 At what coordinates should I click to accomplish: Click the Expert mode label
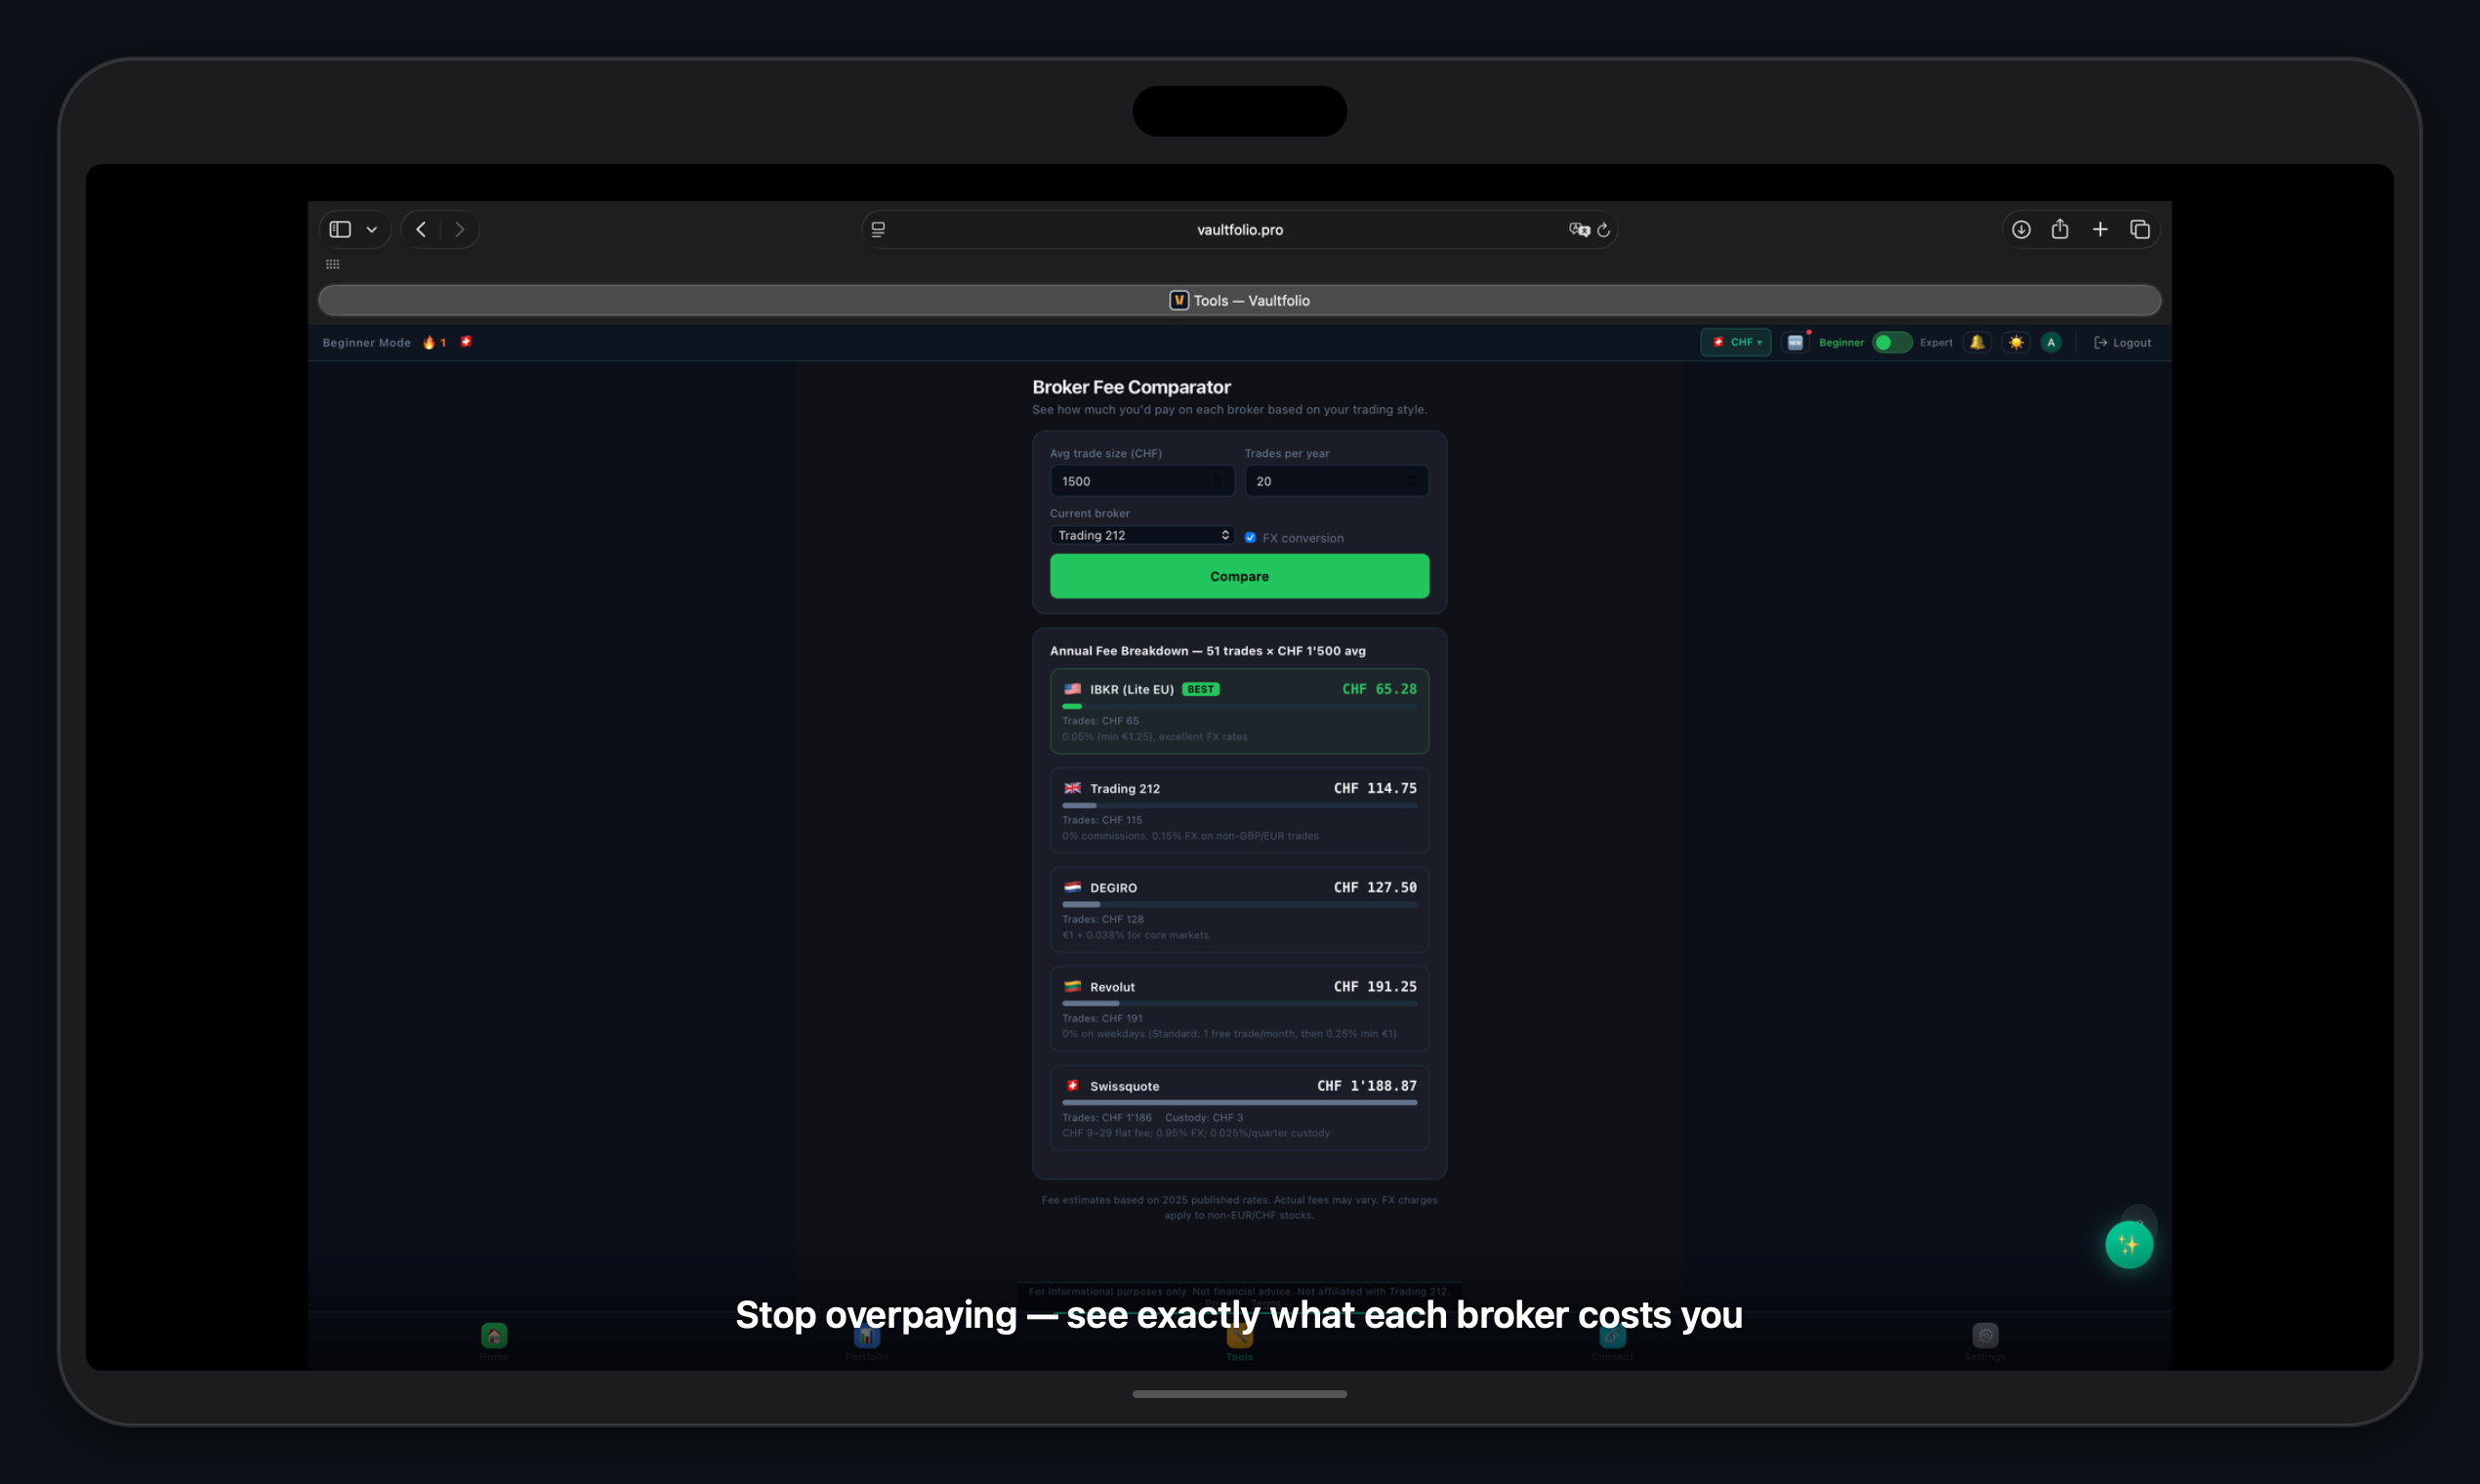click(x=1936, y=342)
